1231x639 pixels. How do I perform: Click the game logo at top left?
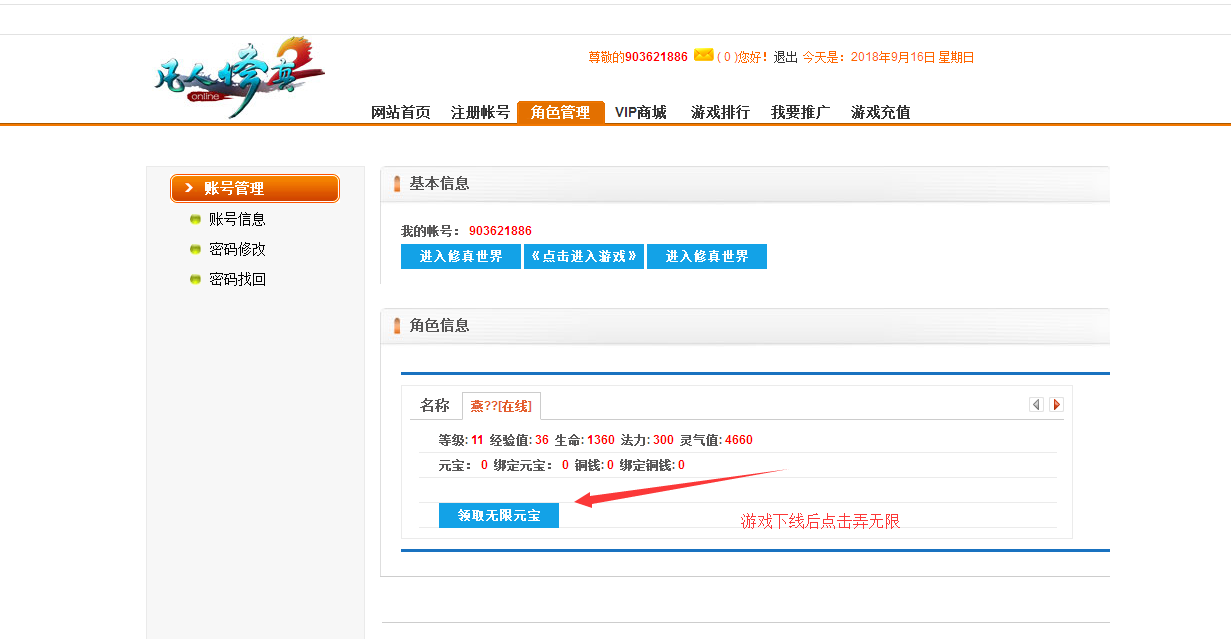click(240, 78)
